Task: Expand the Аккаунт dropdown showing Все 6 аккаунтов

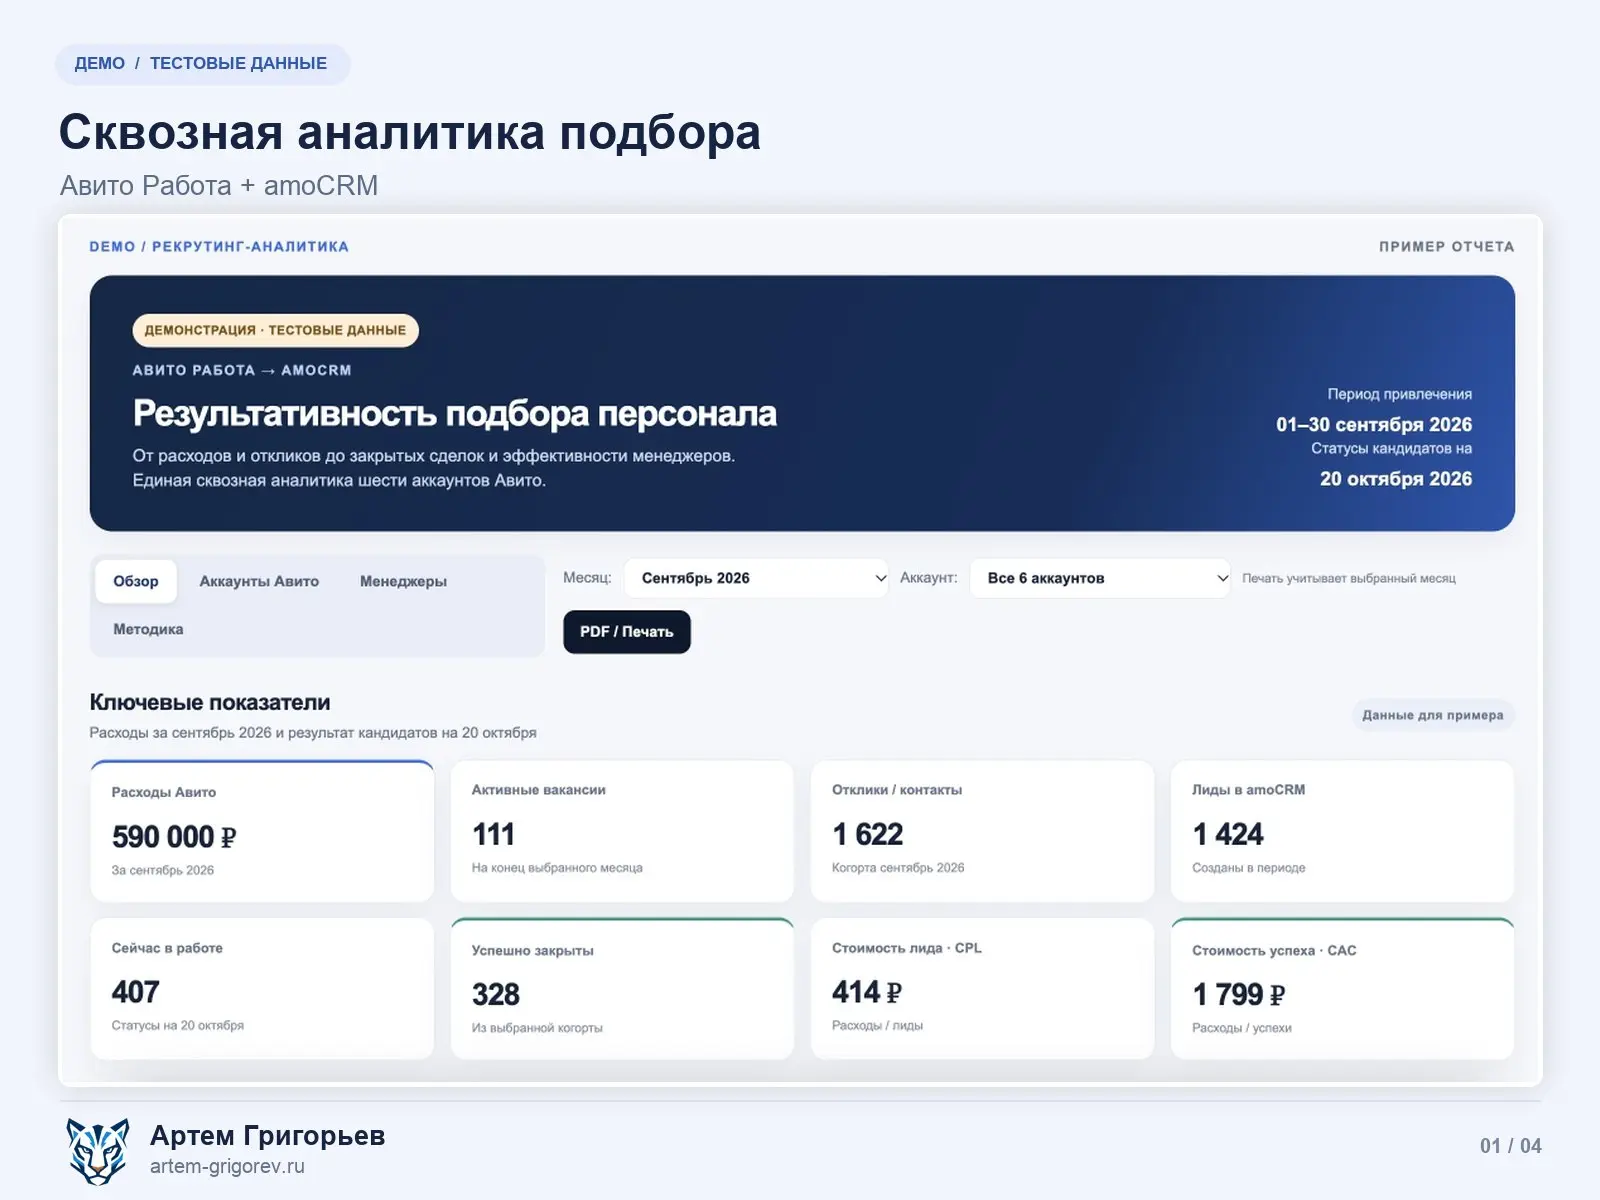Action: pyautogui.click(x=1100, y=578)
